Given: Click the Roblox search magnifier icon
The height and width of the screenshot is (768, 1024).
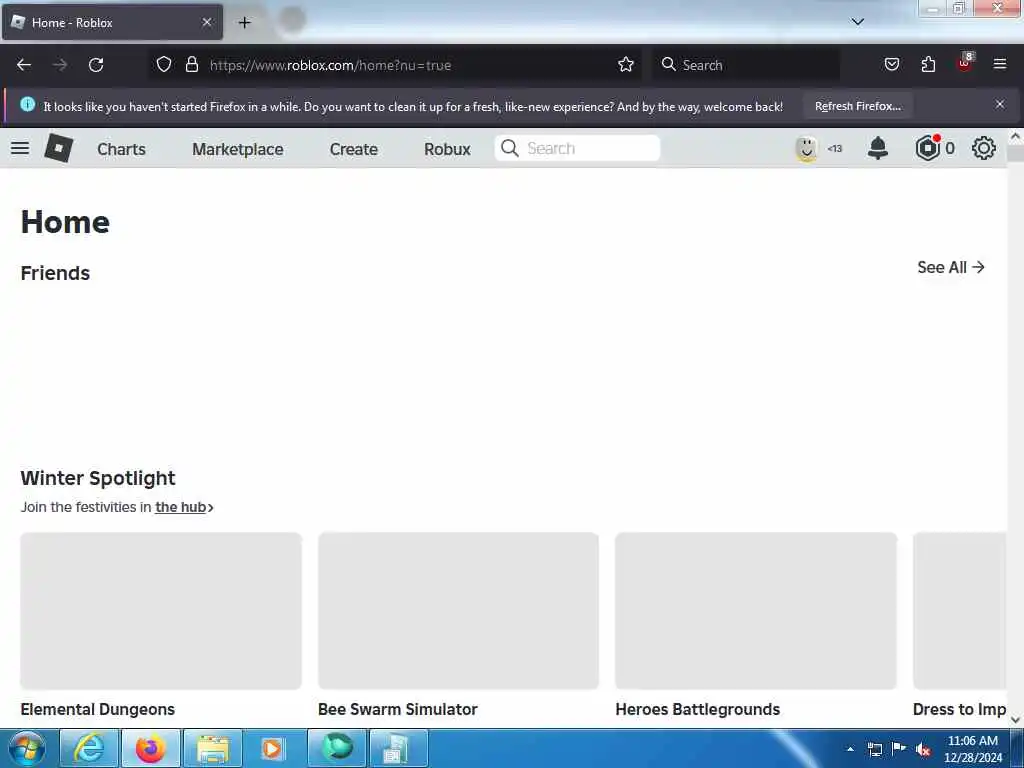Looking at the screenshot, I should [x=509, y=148].
